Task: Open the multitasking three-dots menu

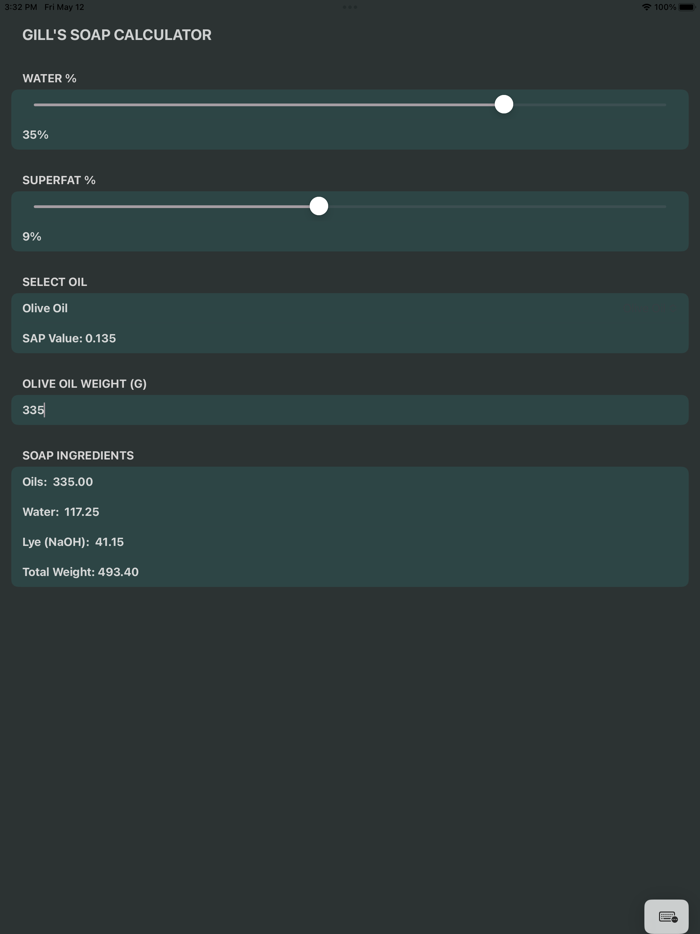Action: pyautogui.click(x=350, y=7)
